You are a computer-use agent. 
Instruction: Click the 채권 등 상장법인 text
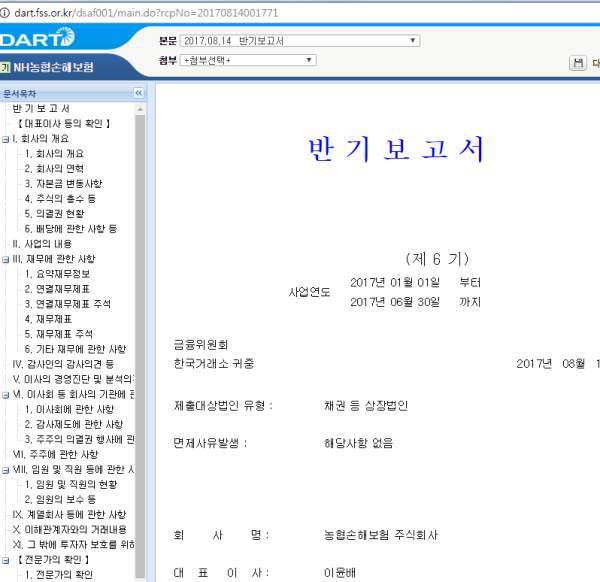[x=366, y=405]
